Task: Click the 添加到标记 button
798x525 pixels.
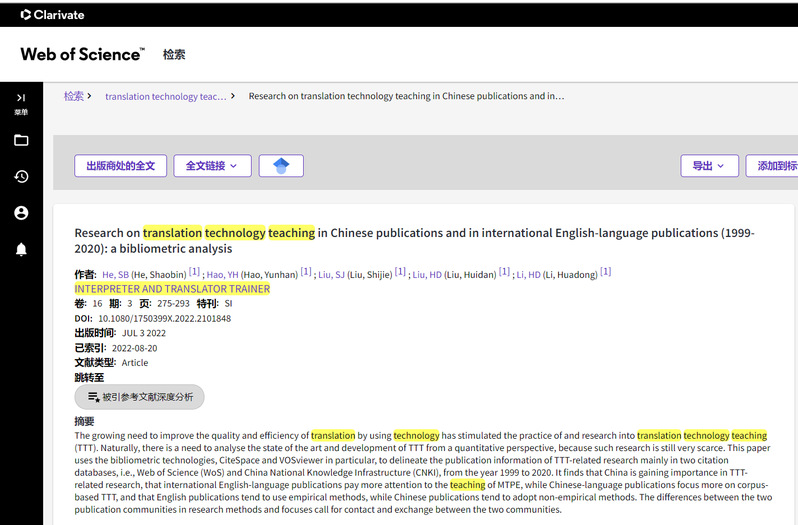Action: click(x=776, y=166)
